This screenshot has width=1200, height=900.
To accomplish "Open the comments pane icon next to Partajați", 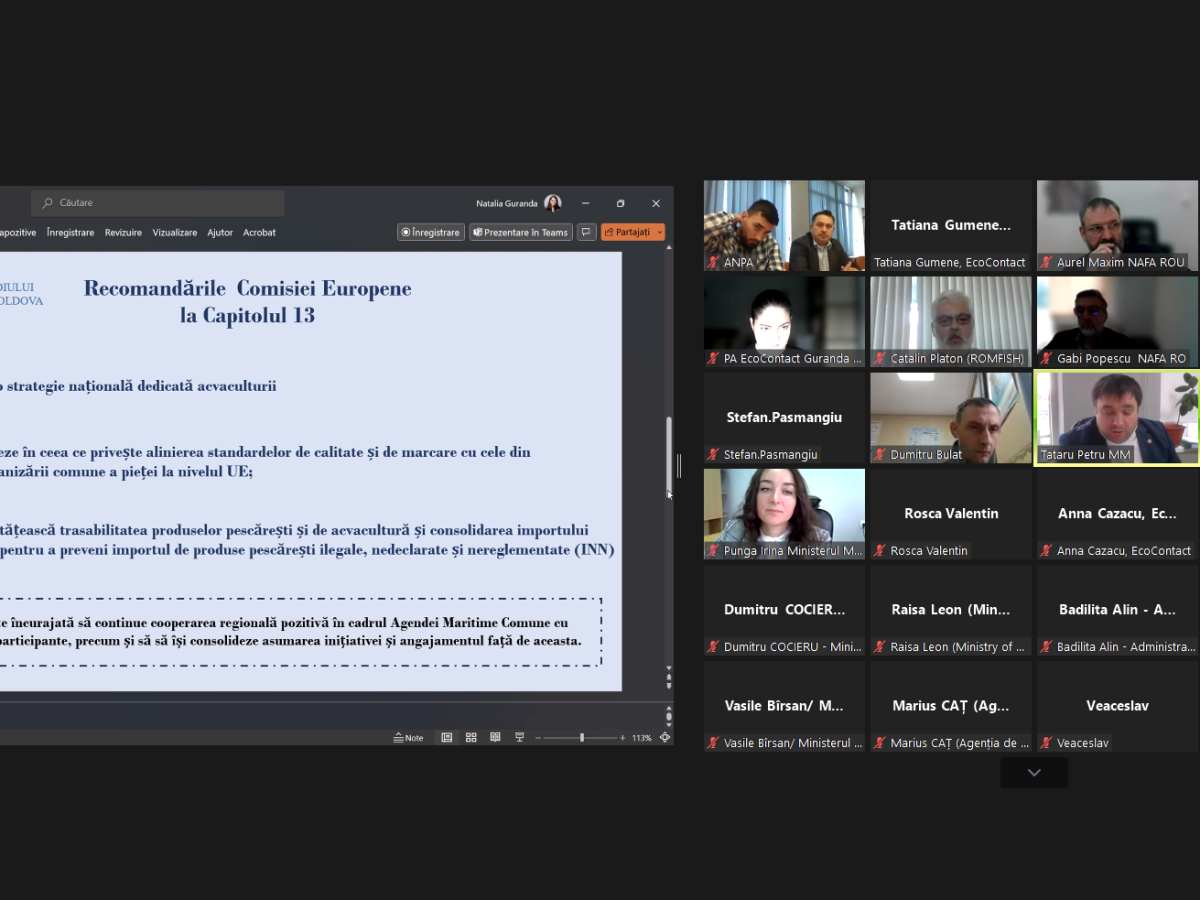I will pos(587,232).
